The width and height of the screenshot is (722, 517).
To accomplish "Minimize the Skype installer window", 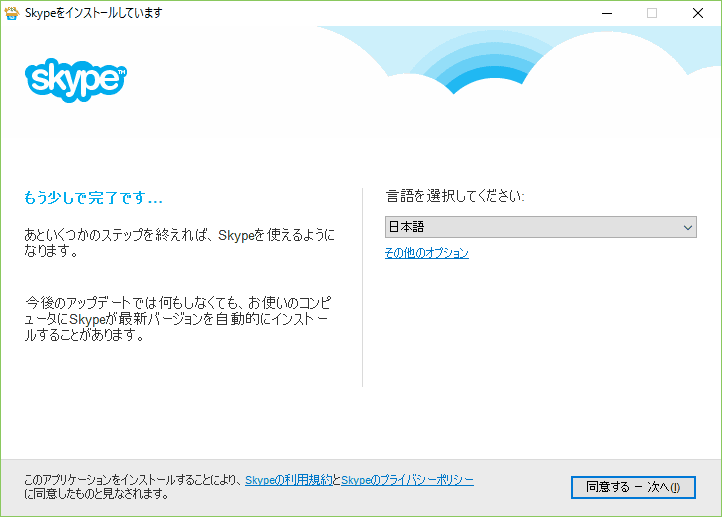I will [607, 13].
